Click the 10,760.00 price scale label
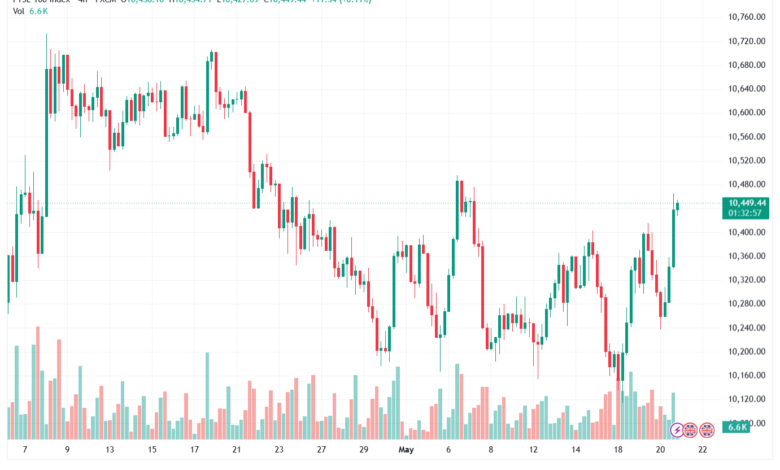This screenshot has width=780, height=470. 746,17
